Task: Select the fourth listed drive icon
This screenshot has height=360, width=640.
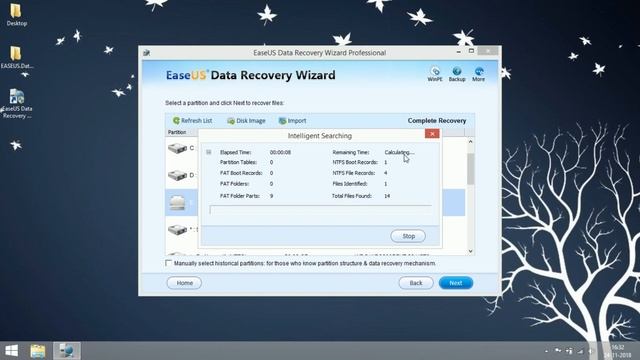Action: 177,229
